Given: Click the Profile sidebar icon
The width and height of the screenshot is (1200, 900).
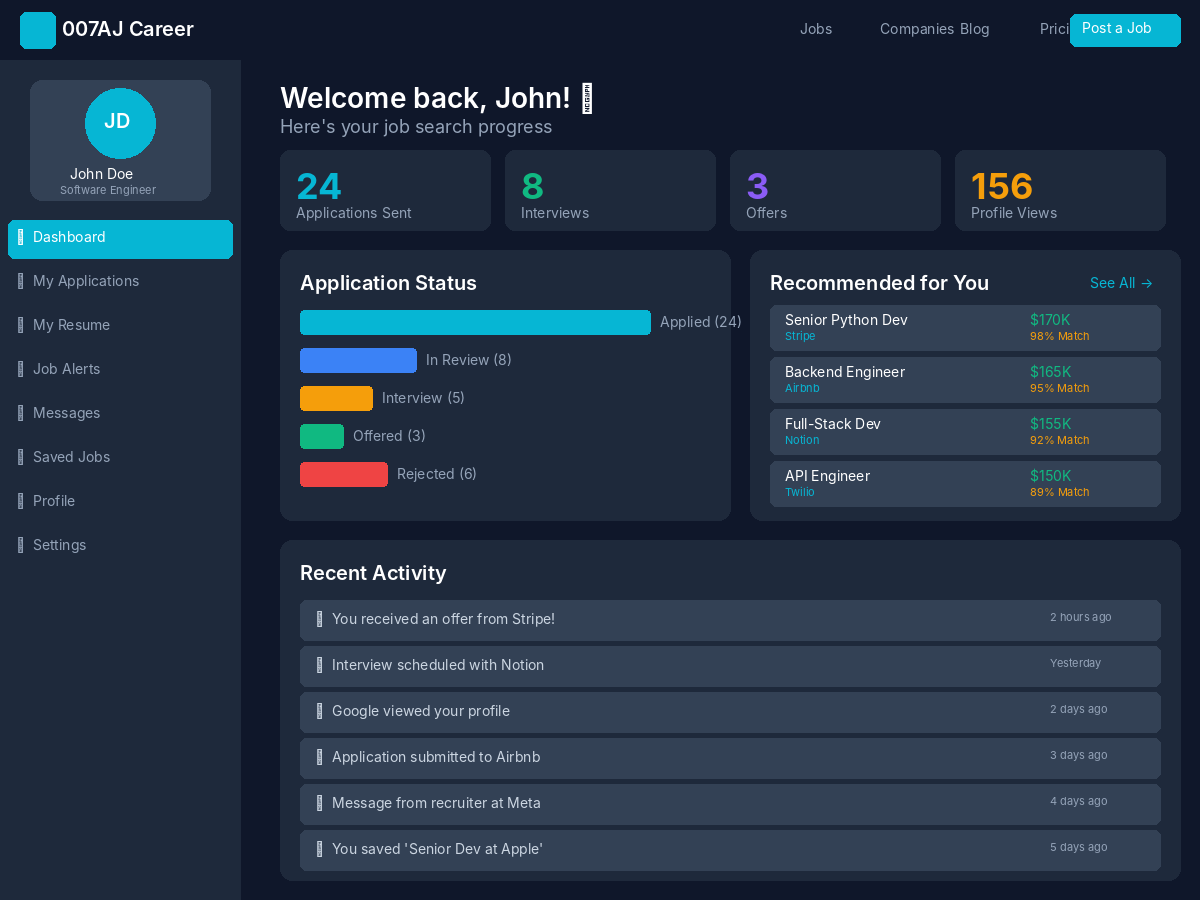Looking at the screenshot, I should pos(20,502).
